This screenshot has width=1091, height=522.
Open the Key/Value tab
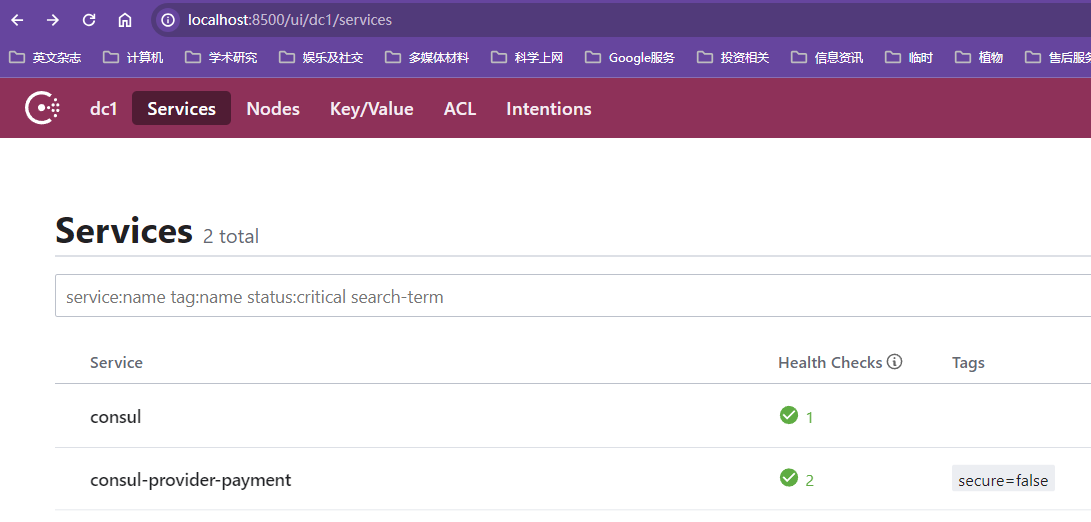[371, 109]
